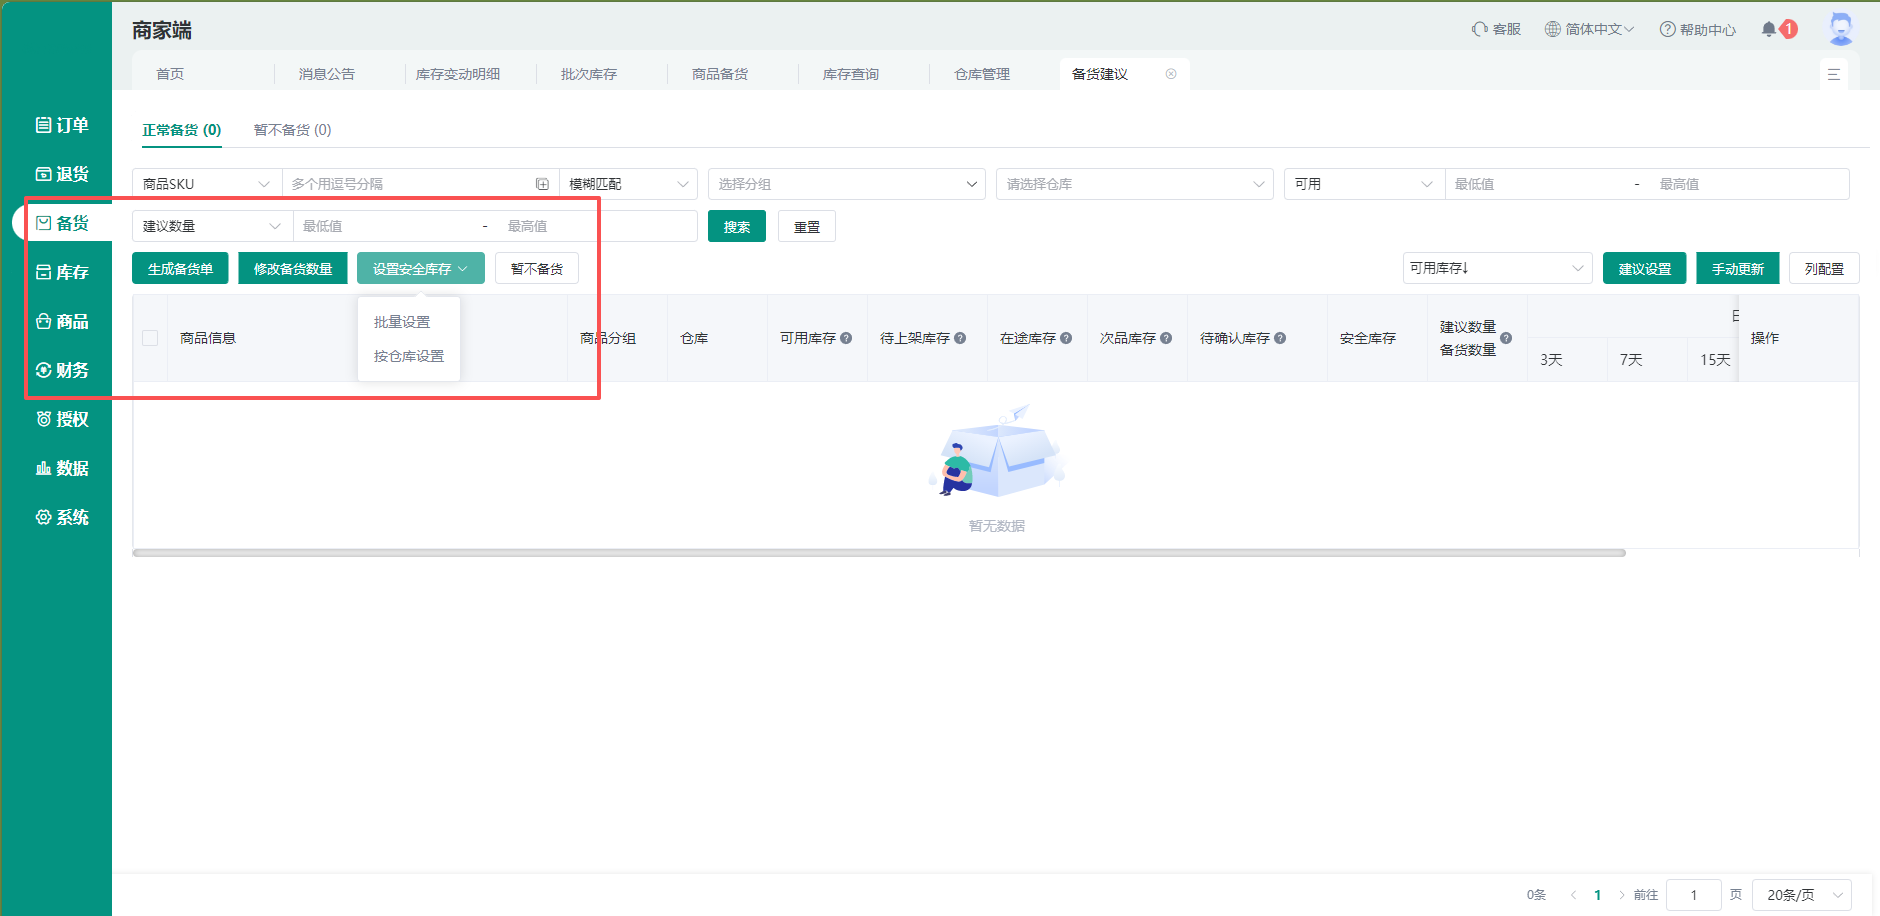1880x916 pixels.
Task: Open the 库存 module from sidebar
Action: (62, 271)
